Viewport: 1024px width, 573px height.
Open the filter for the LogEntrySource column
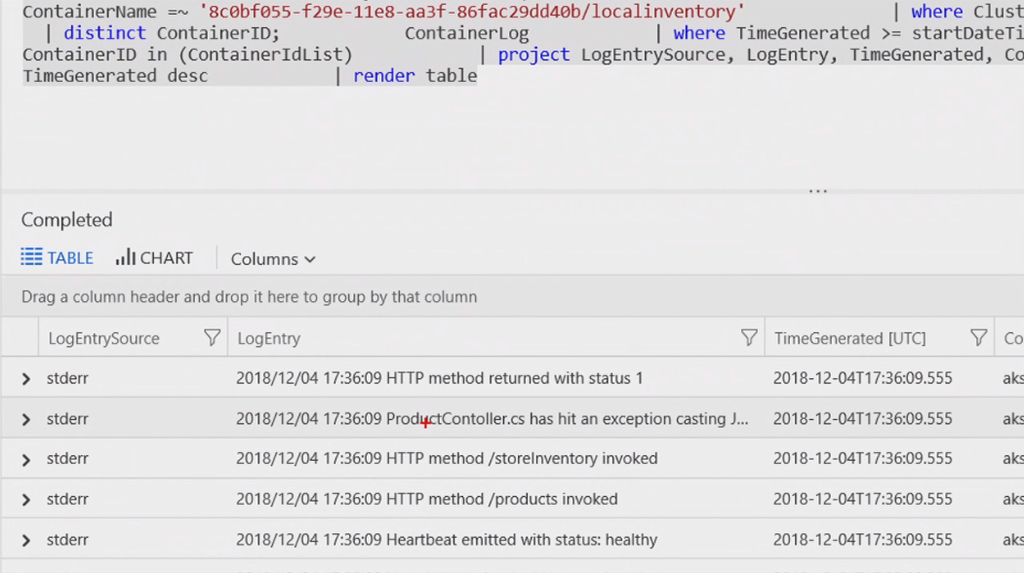(212, 338)
